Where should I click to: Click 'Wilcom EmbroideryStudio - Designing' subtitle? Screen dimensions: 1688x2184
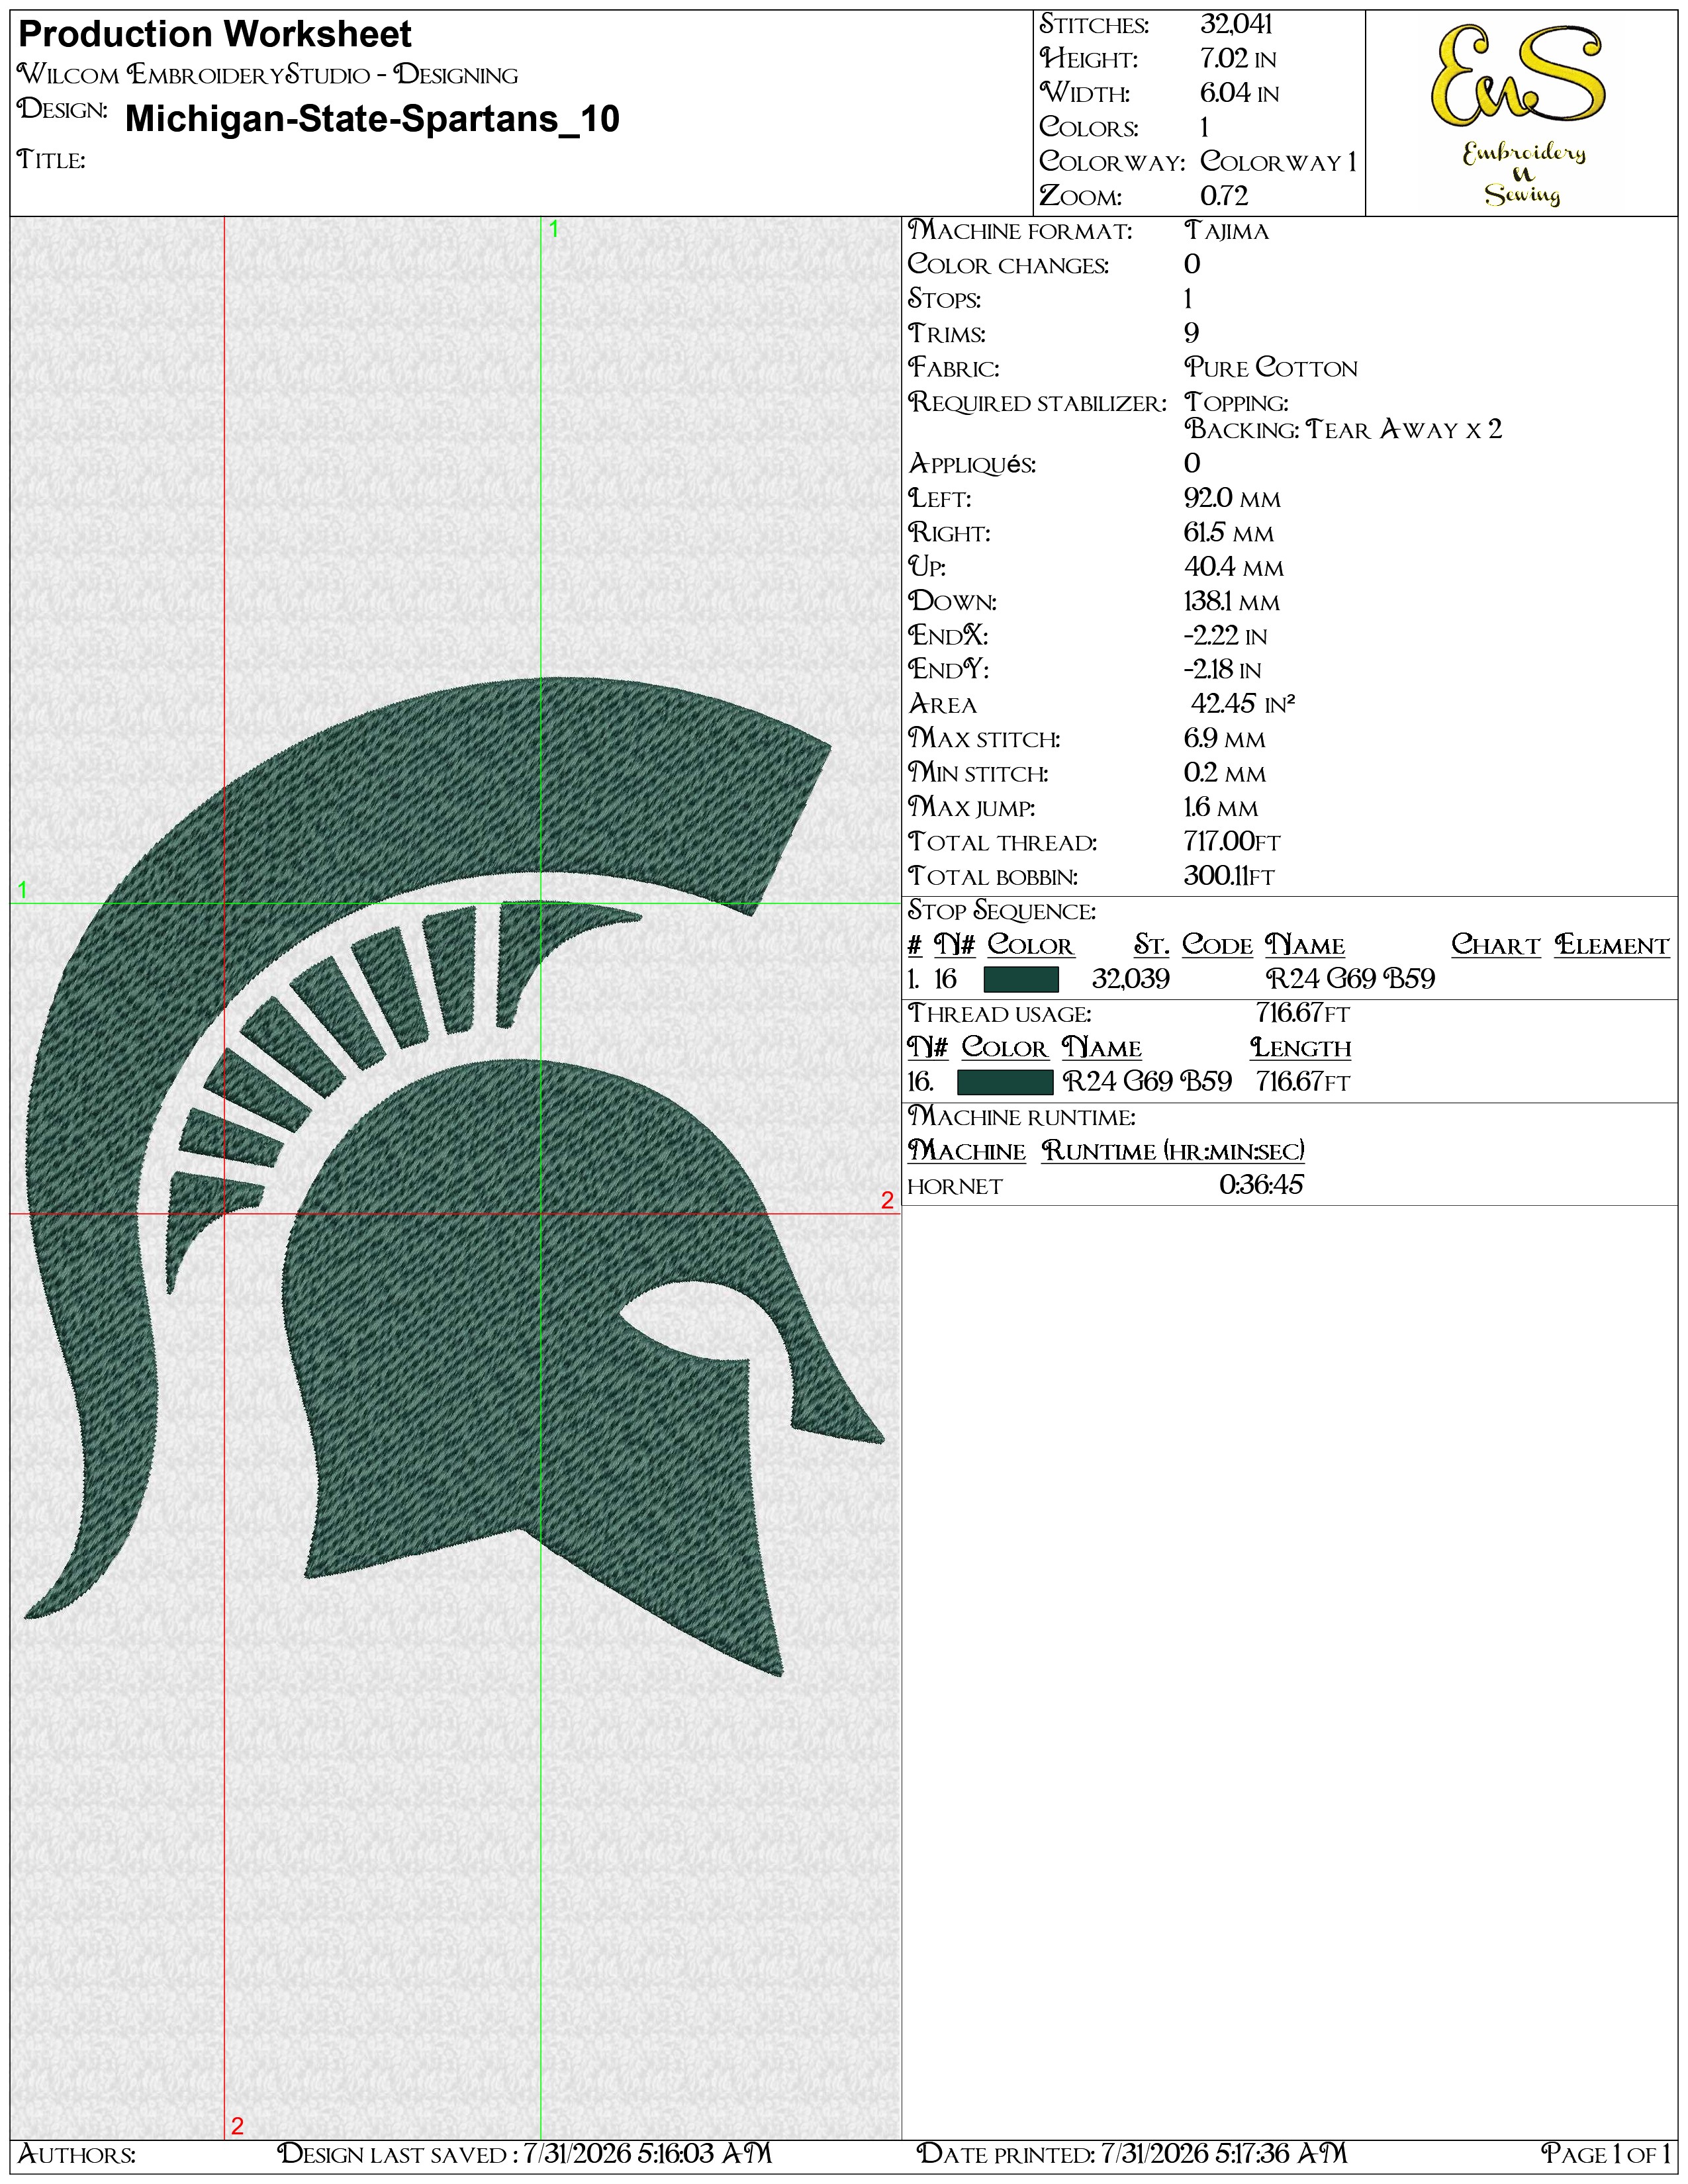[268, 75]
